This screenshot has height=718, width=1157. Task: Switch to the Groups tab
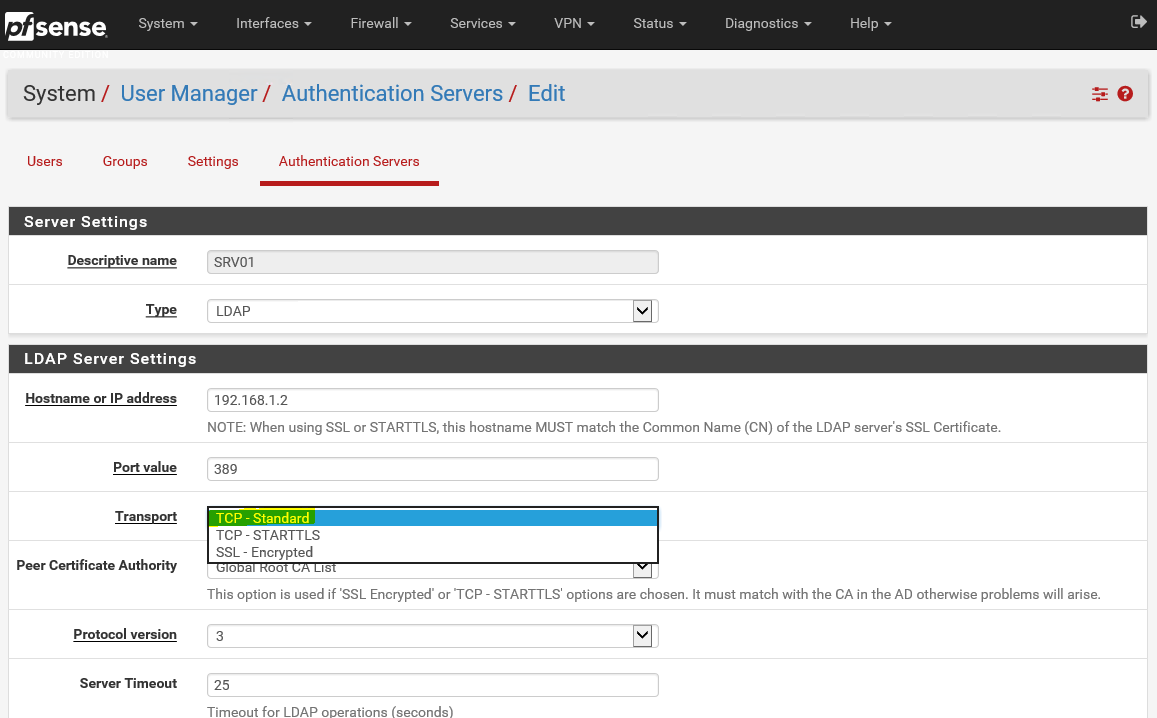coord(125,161)
